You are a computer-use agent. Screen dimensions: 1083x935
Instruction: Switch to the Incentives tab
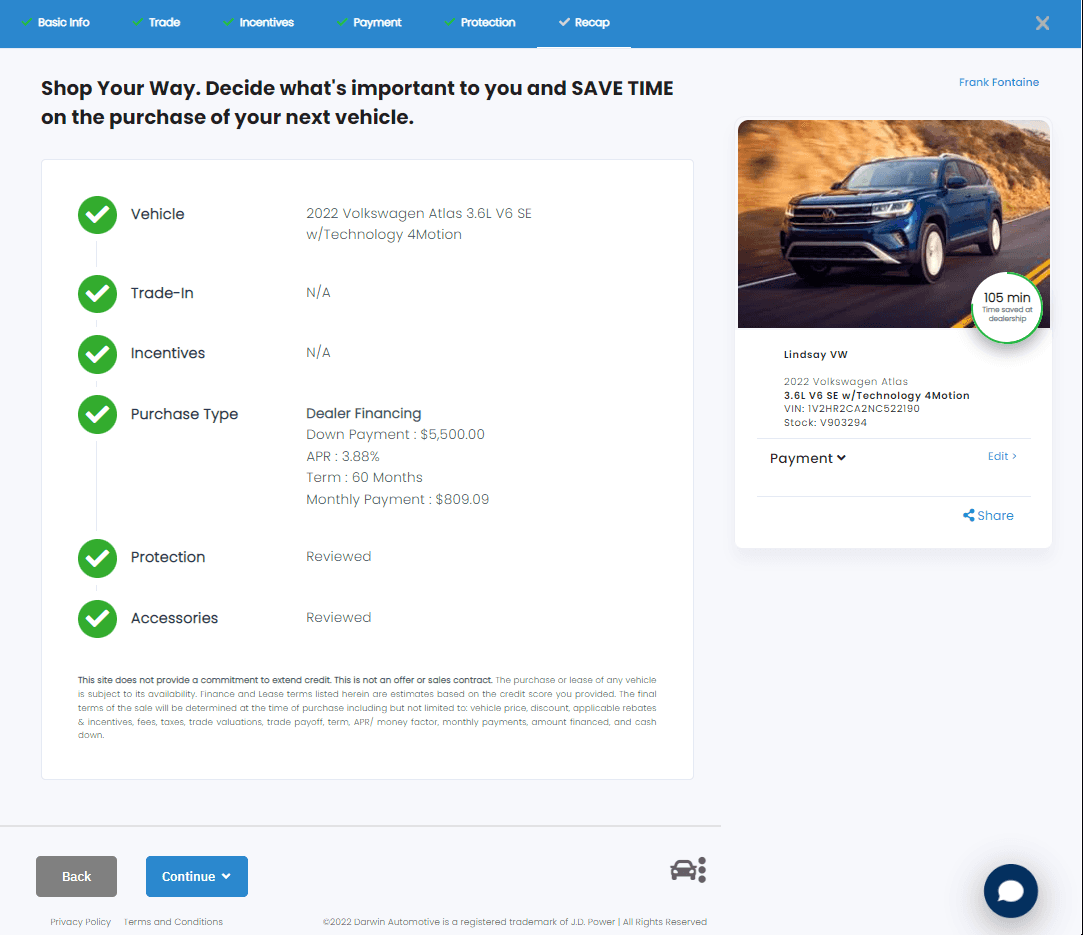(259, 23)
